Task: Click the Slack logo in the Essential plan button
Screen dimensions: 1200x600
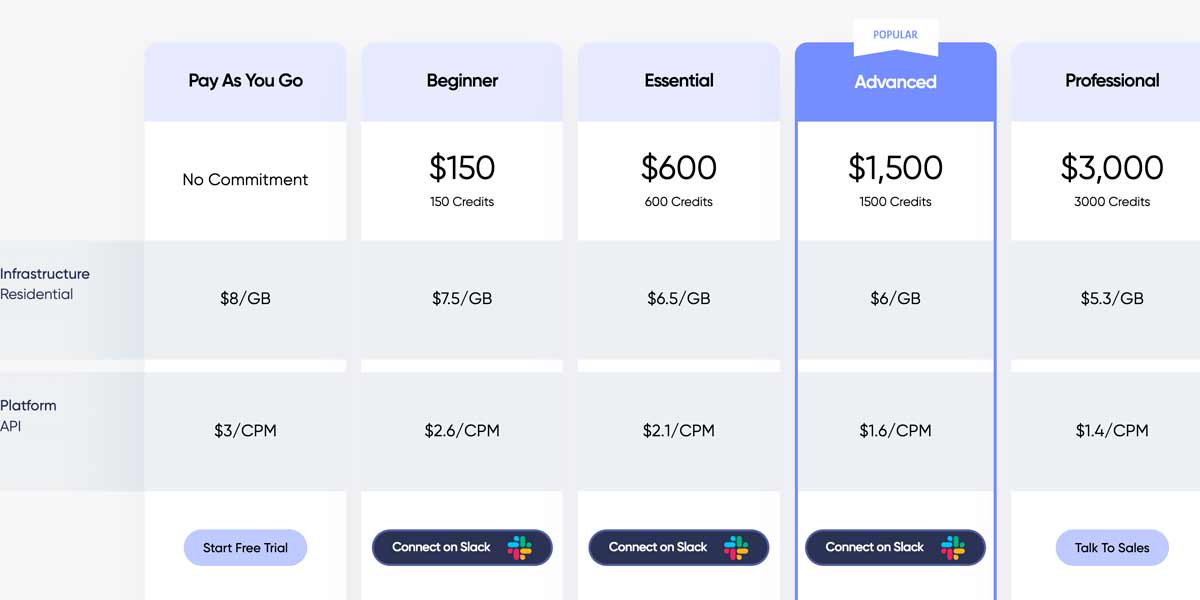Action: click(736, 547)
